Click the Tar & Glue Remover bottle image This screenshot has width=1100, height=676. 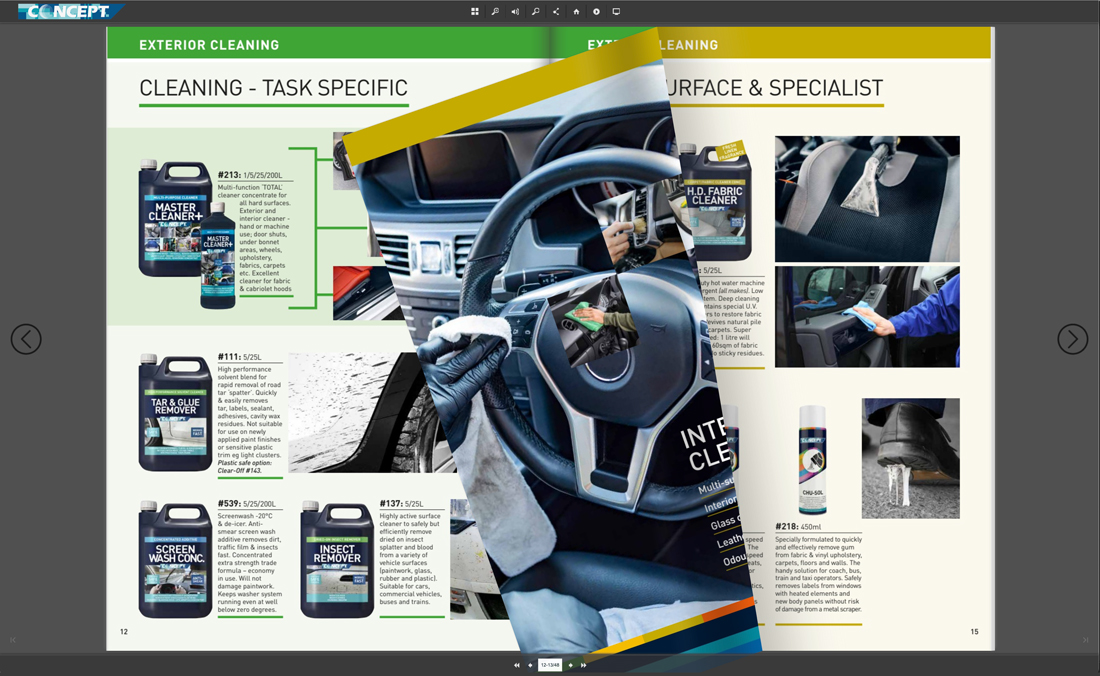pyautogui.click(x=175, y=412)
